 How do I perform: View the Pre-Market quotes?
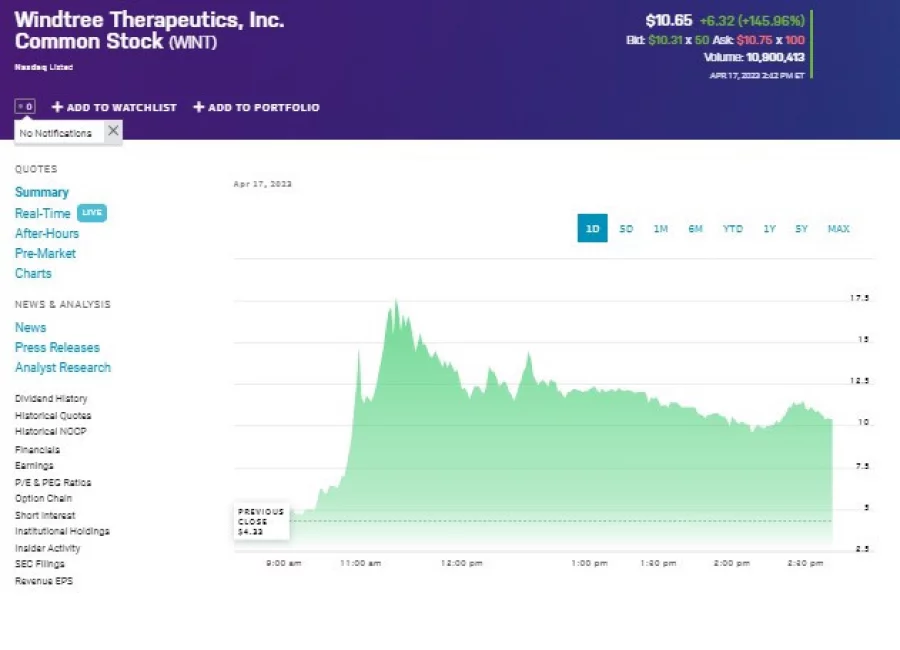(45, 253)
